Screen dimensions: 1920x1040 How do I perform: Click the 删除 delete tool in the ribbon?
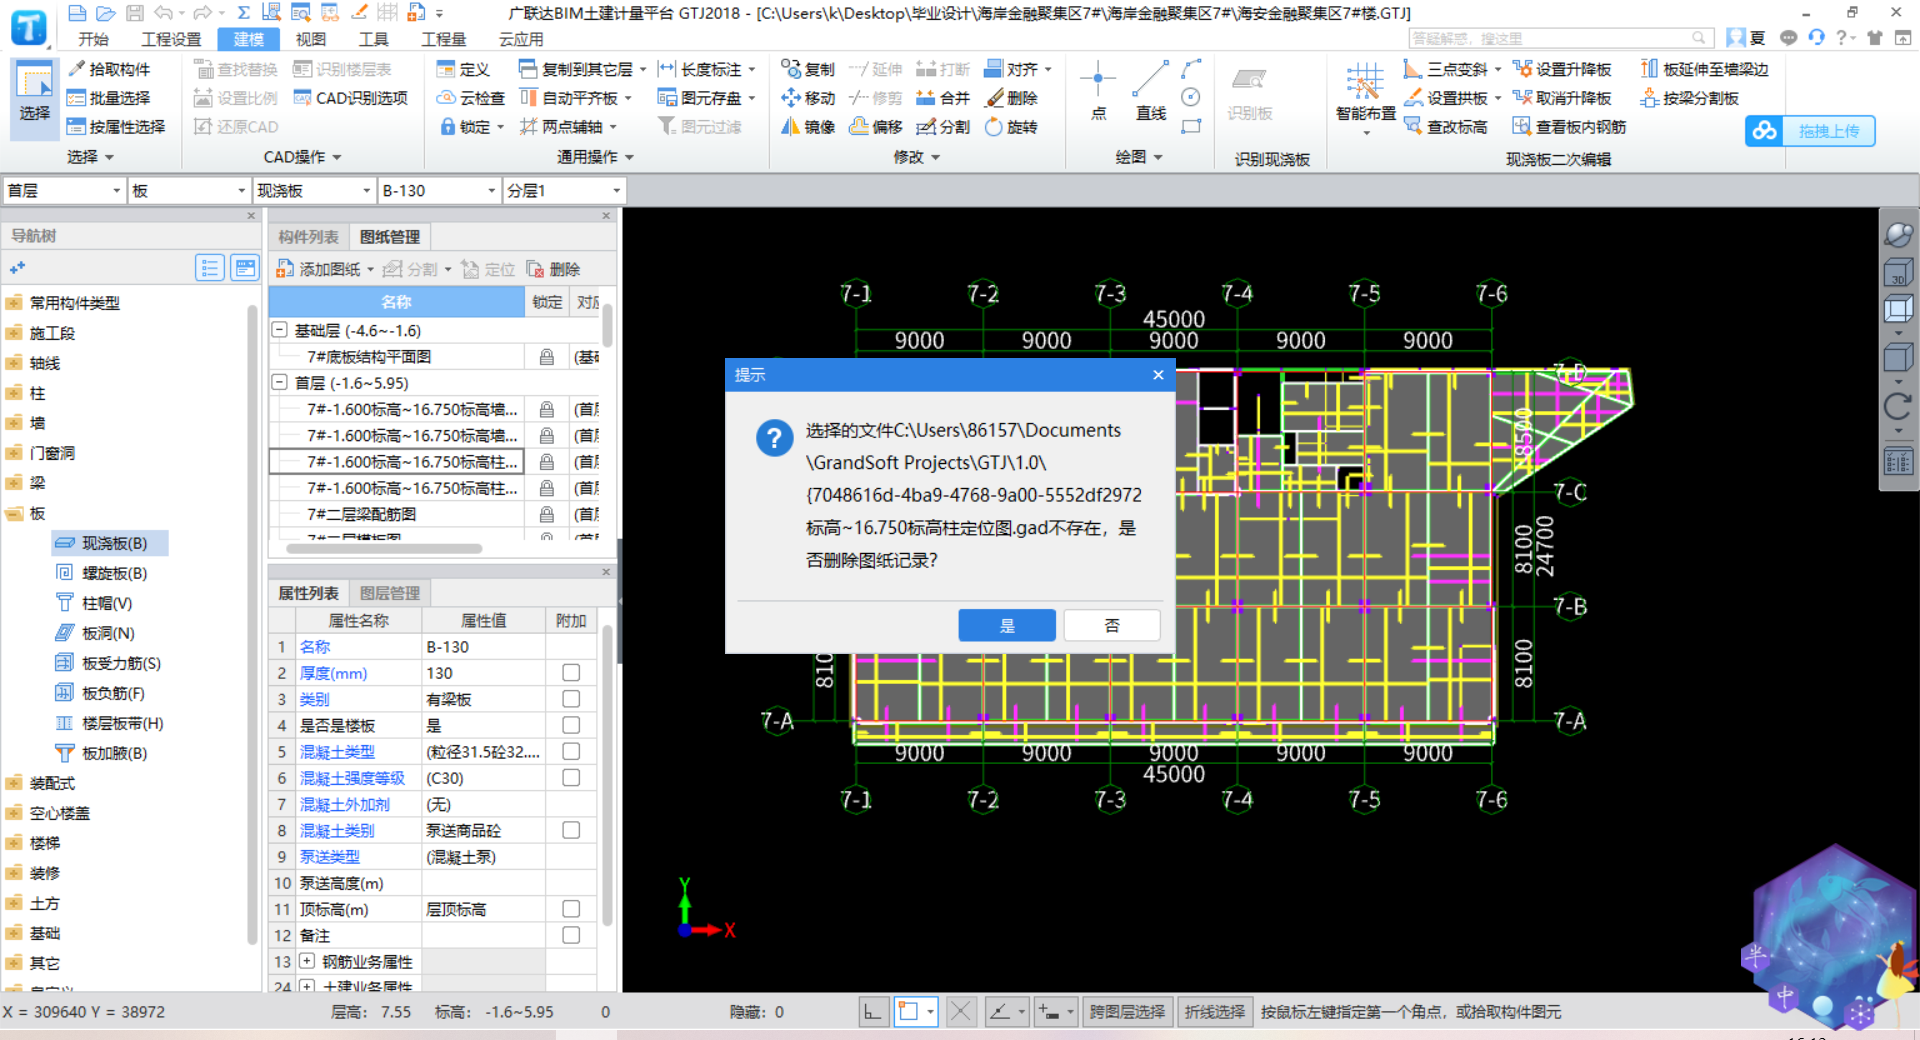pyautogui.click(x=1011, y=98)
